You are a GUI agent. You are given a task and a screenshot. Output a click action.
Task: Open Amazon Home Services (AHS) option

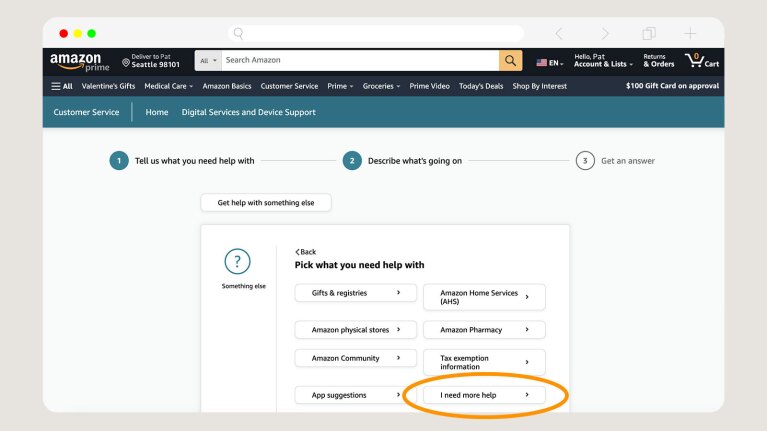484,297
